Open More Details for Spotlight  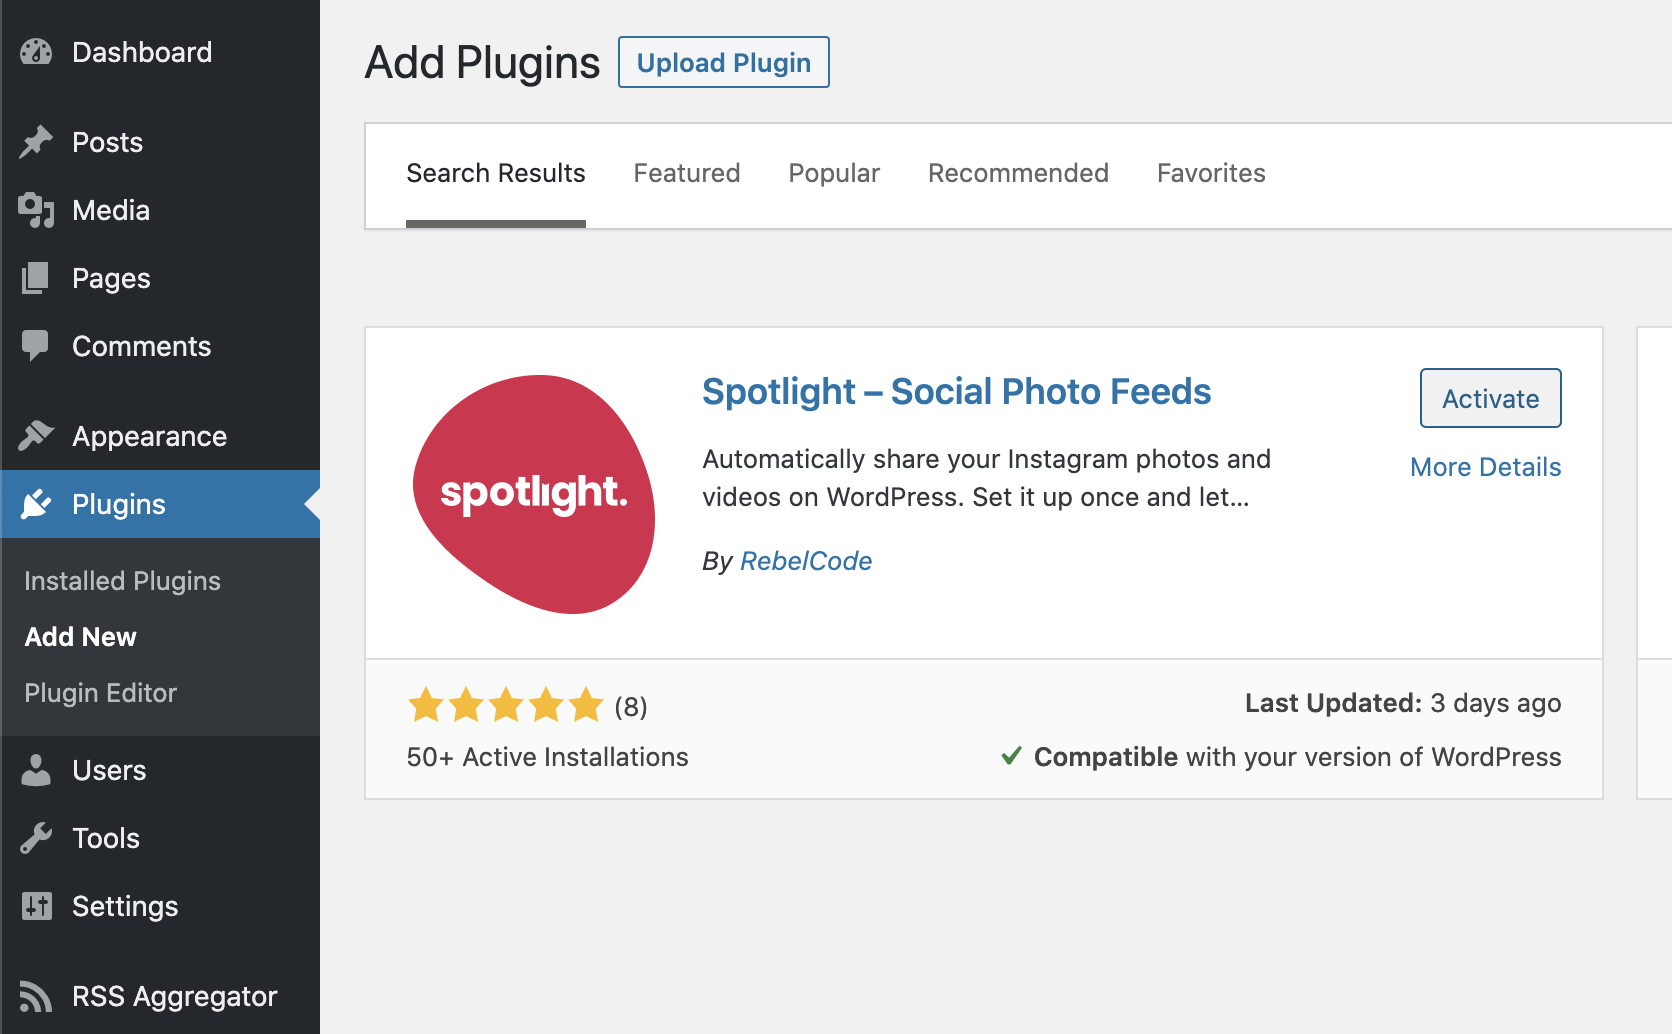click(1486, 467)
